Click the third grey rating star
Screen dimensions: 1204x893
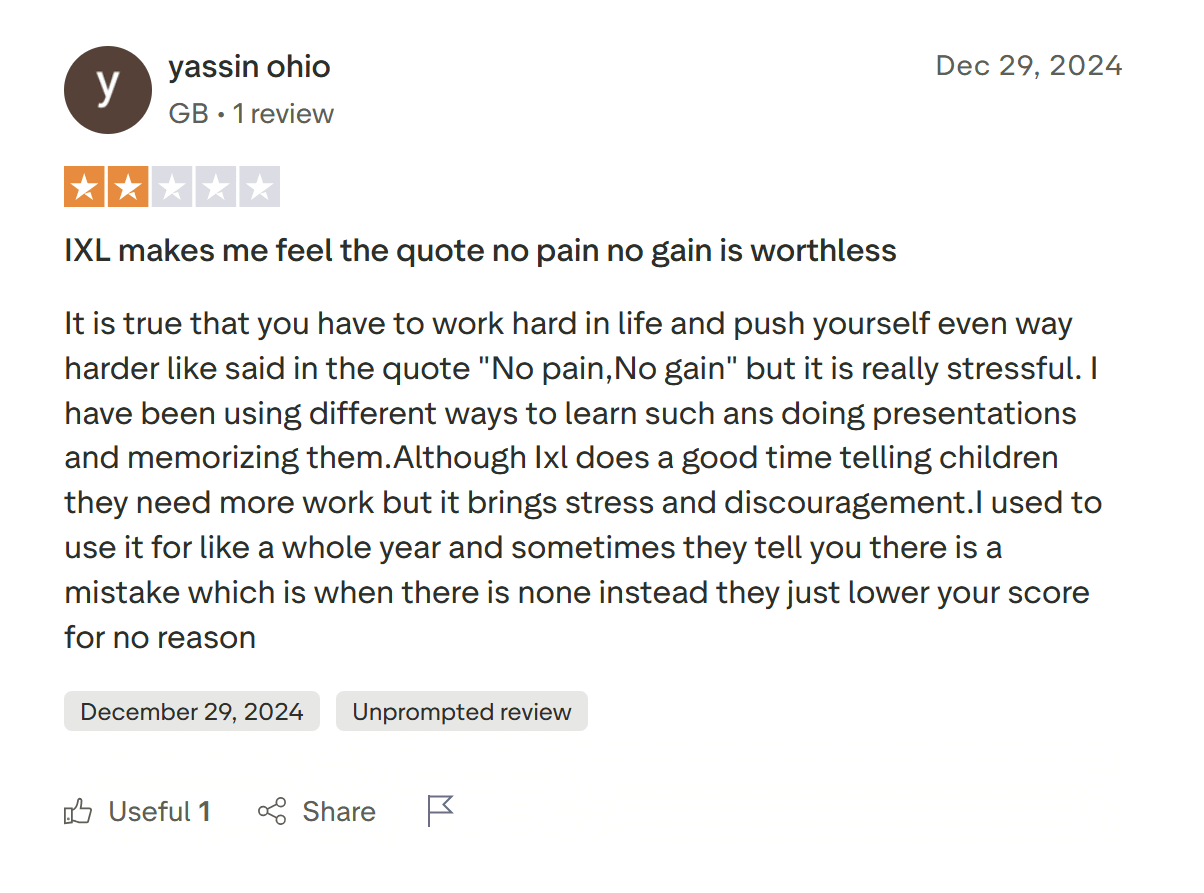(172, 188)
